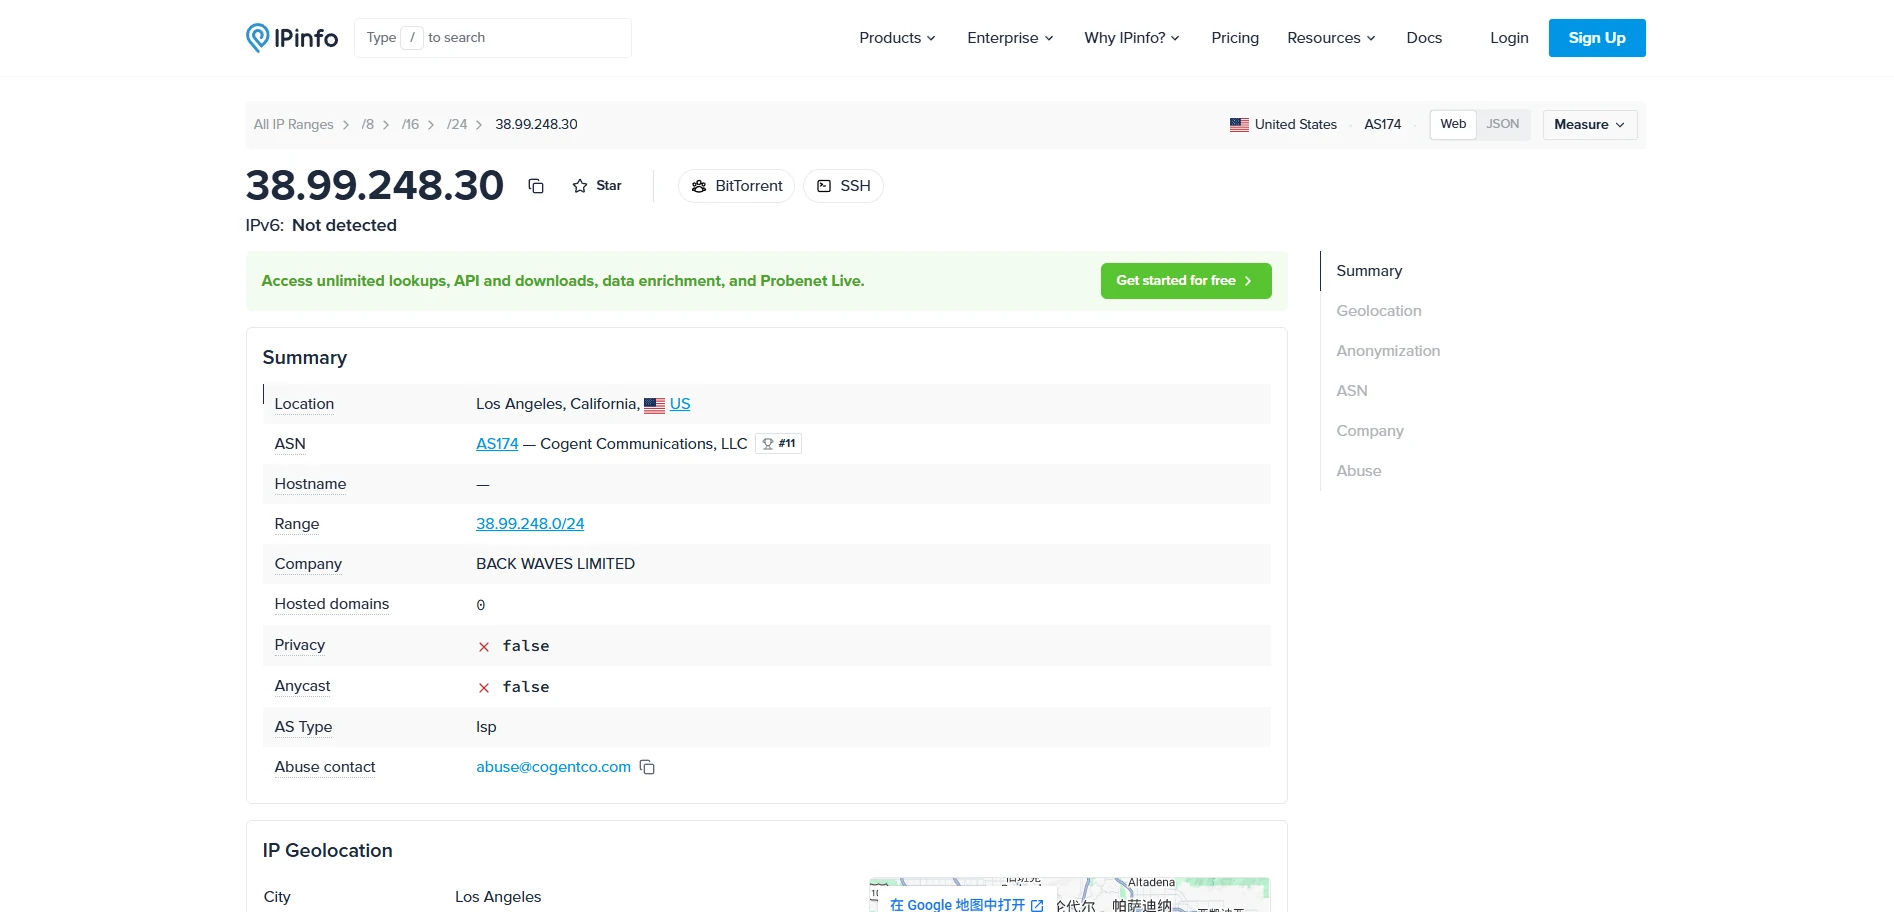Click the IPinfo logo
The image size is (1894, 912).
click(x=292, y=38)
